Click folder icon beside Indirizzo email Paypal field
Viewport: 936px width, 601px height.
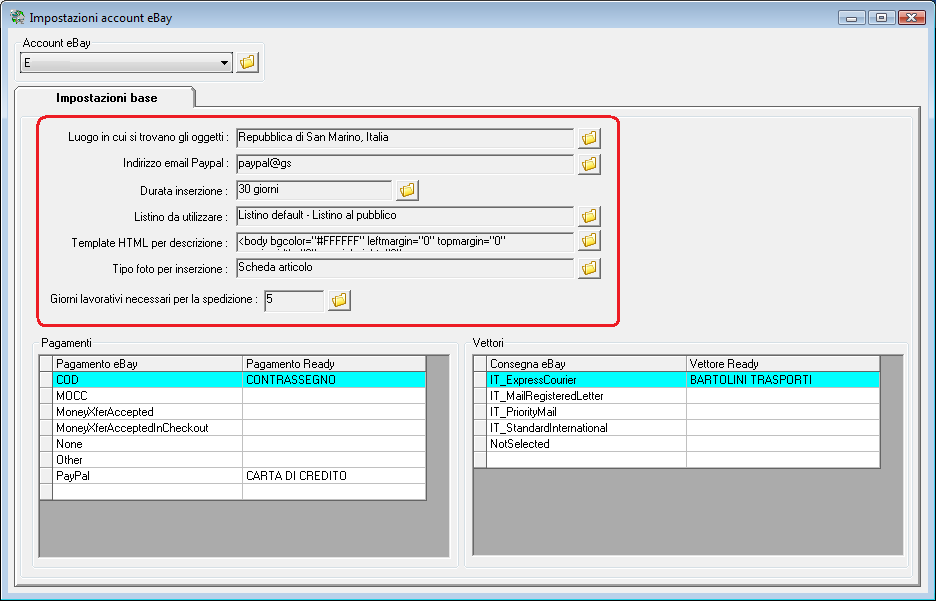click(589, 164)
